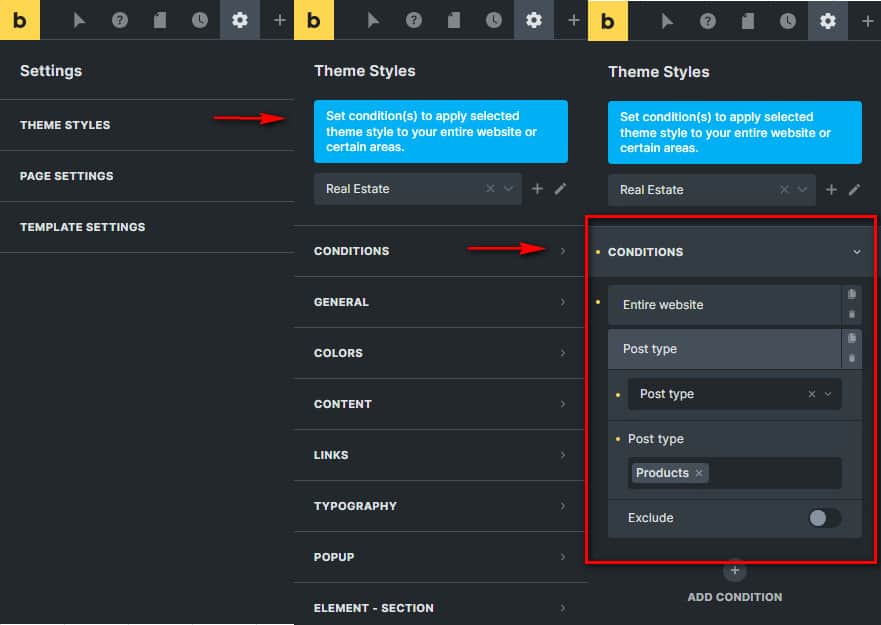Delete the Entire website condition
The image size is (881, 625).
[851, 314]
